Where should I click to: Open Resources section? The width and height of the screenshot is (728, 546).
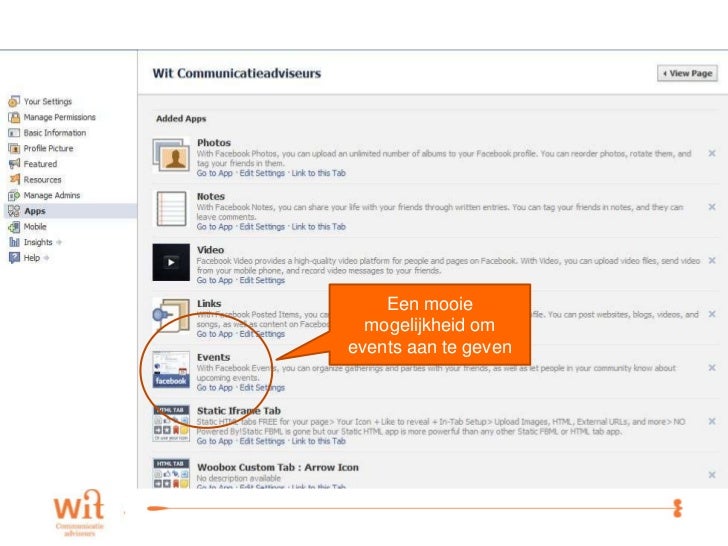coord(42,180)
